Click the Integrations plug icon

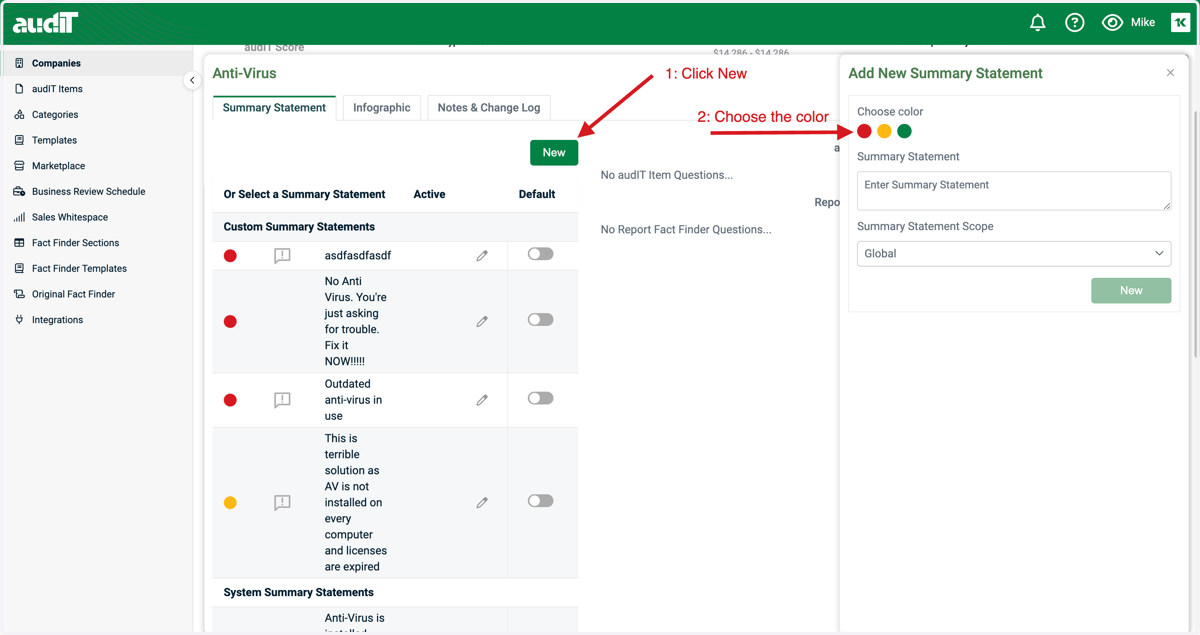point(19,320)
